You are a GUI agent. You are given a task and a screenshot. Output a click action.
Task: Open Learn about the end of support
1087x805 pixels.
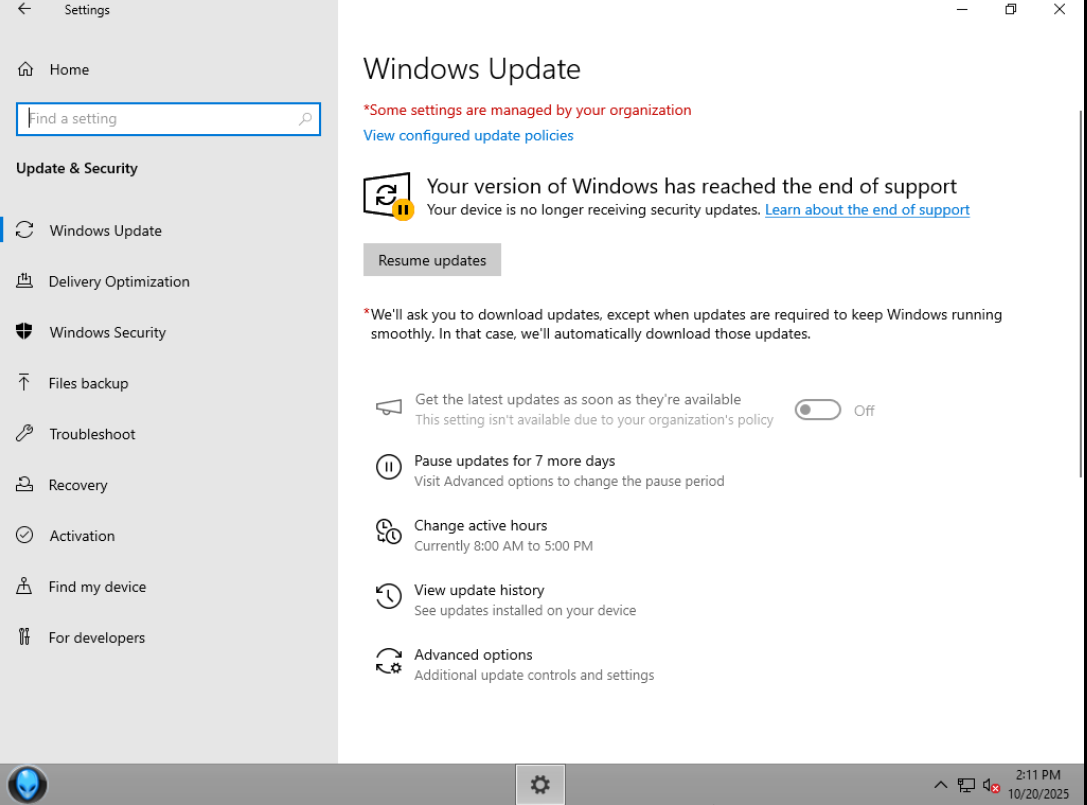coord(867,209)
